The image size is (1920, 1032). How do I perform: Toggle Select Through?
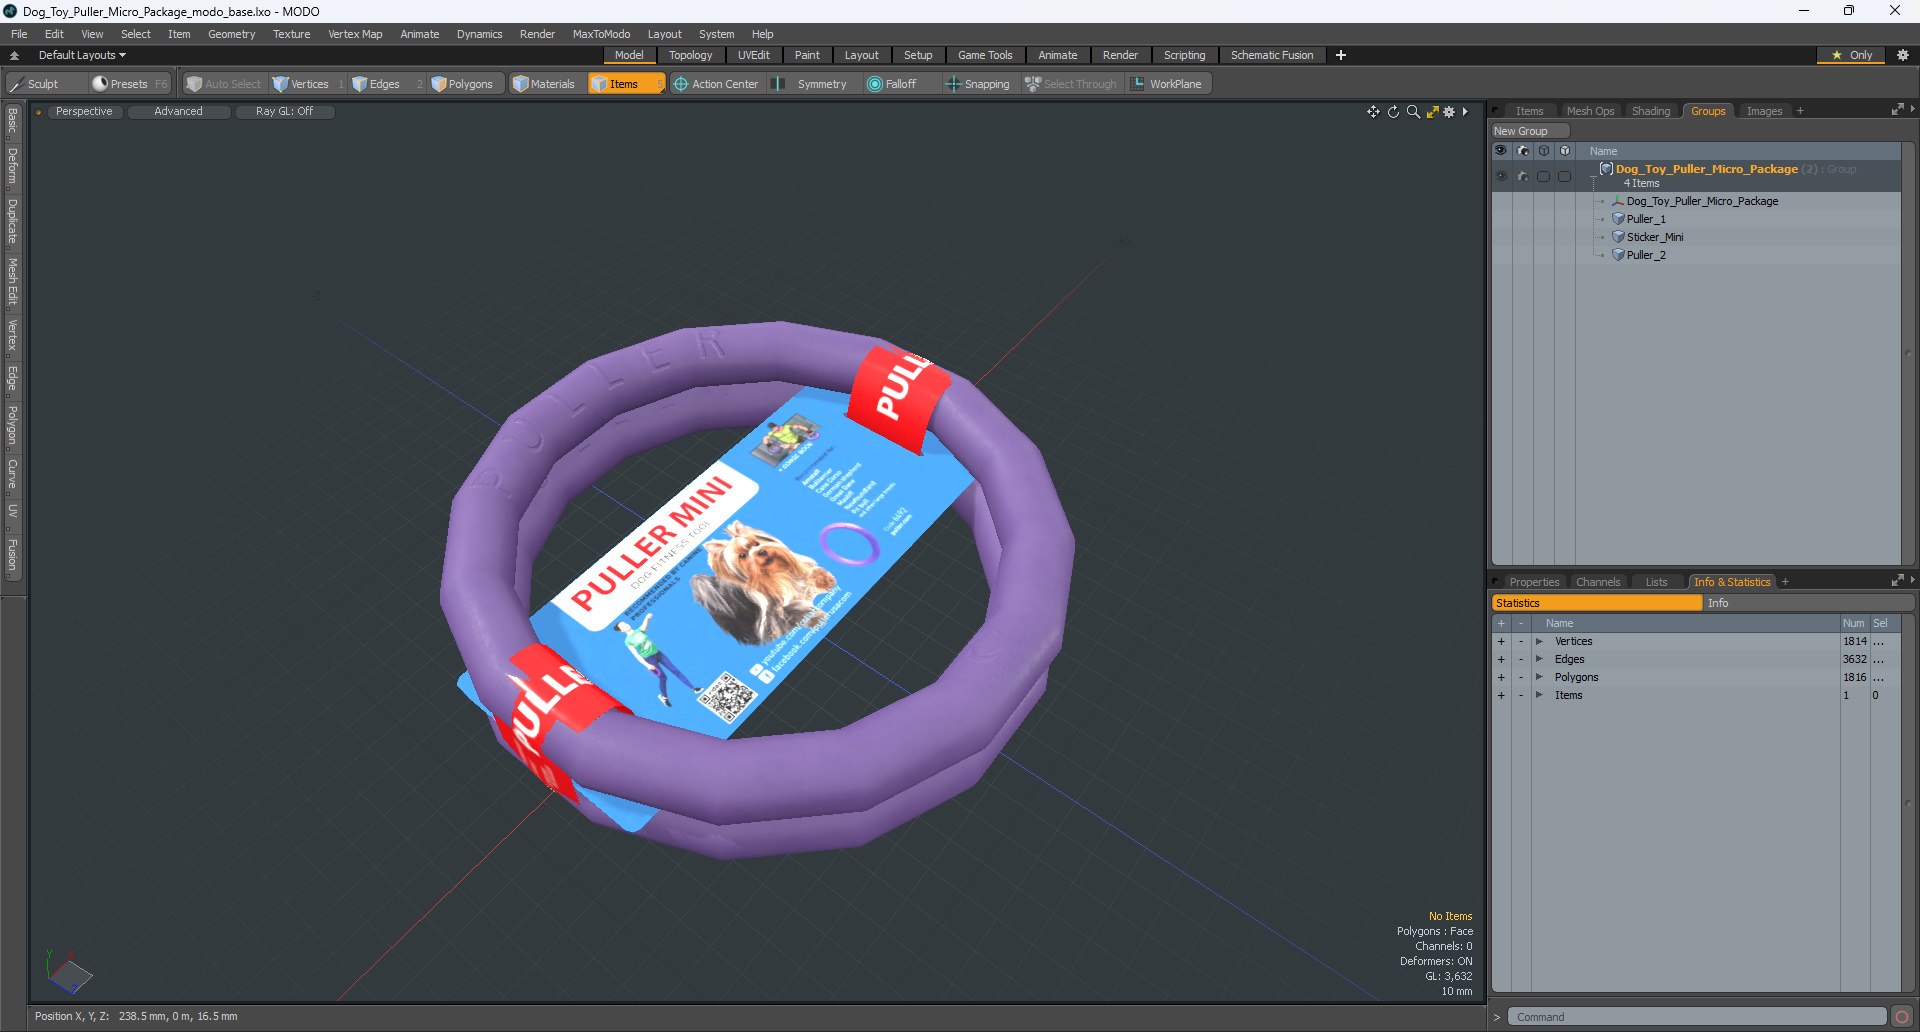(1070, 84)
